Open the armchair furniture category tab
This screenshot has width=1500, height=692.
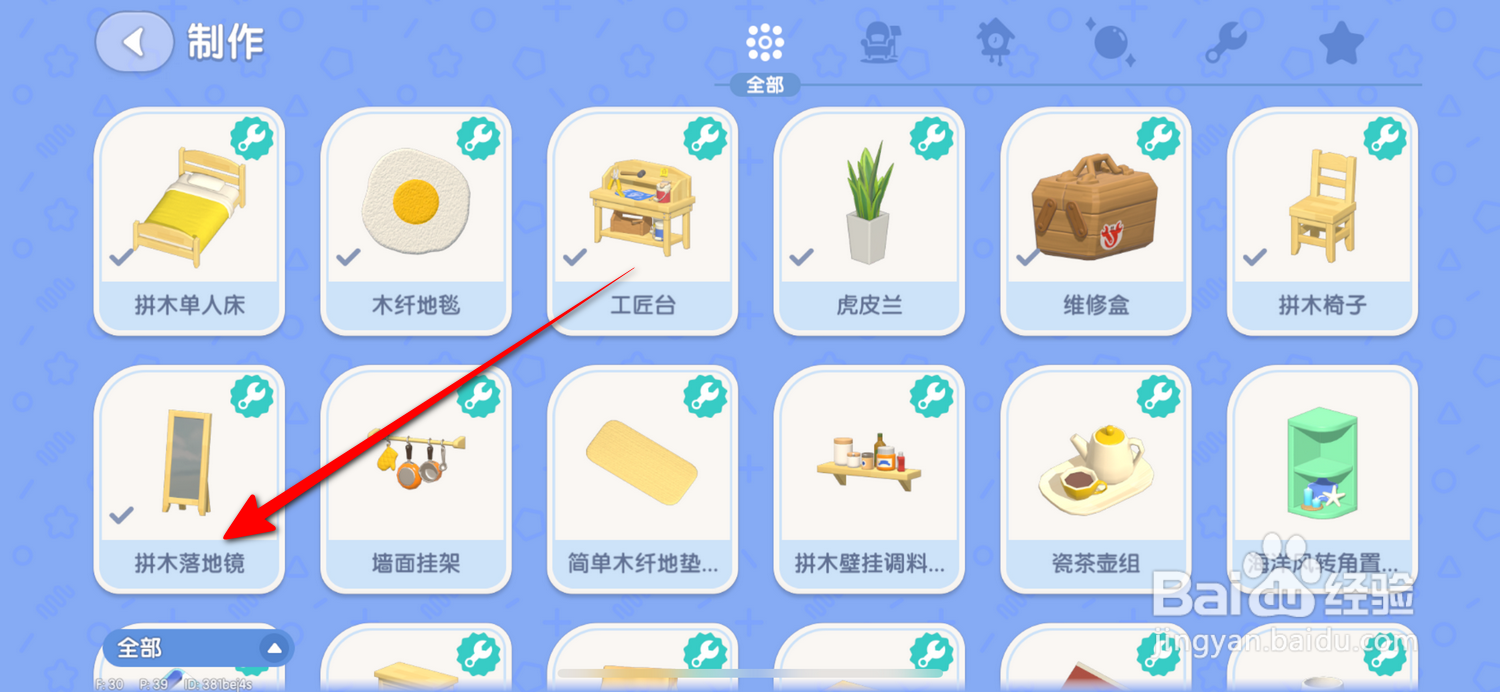(x=881, y=43)
